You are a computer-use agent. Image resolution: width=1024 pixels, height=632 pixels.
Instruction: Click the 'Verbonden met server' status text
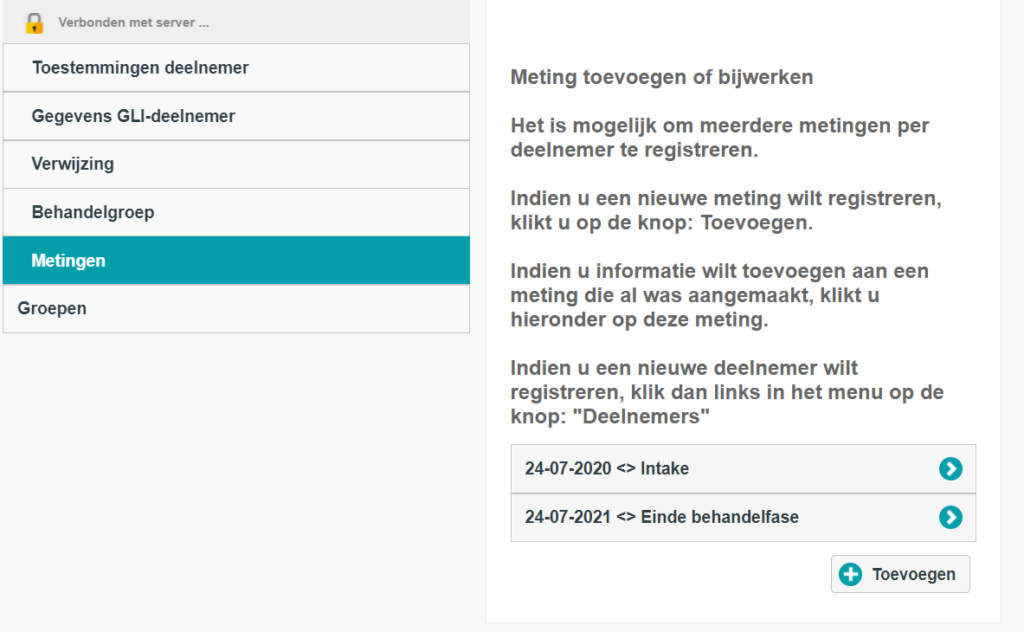point(133,22)
